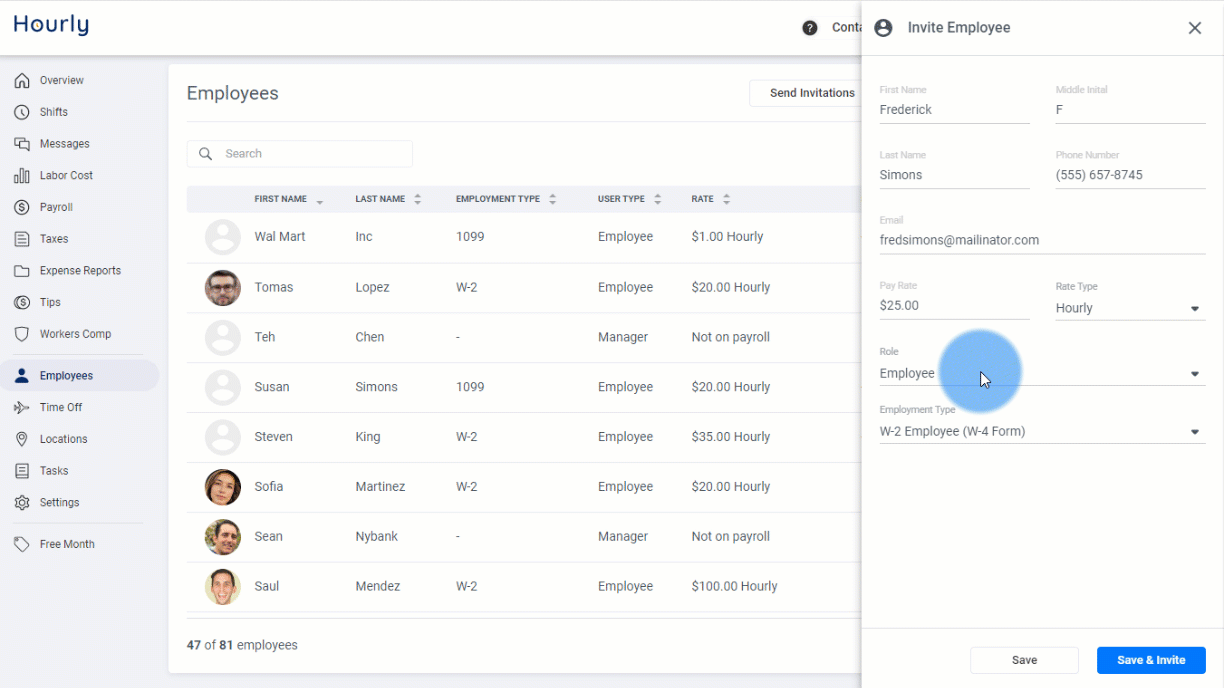This screenshot has height=688, width=1224.
Task: Open the Rate Type dropdown
Action: pos(1130,308)
